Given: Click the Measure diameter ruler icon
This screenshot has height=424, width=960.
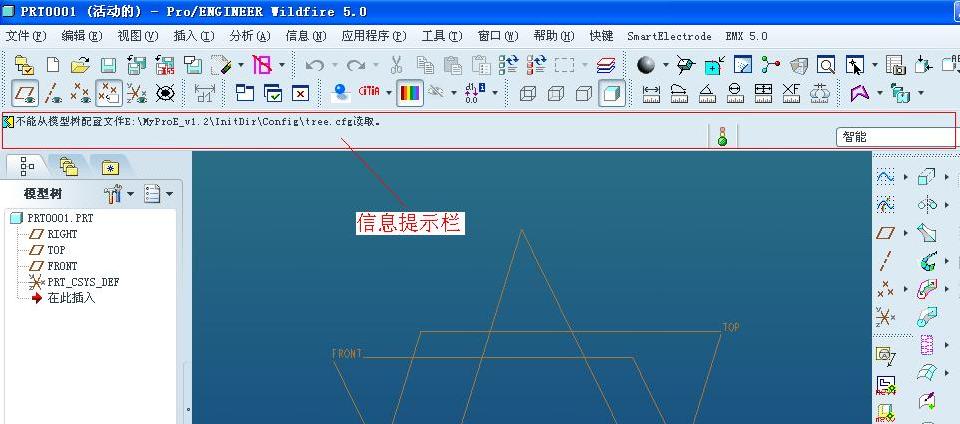Looking at the screenshot, I should [x=735, y=93].
